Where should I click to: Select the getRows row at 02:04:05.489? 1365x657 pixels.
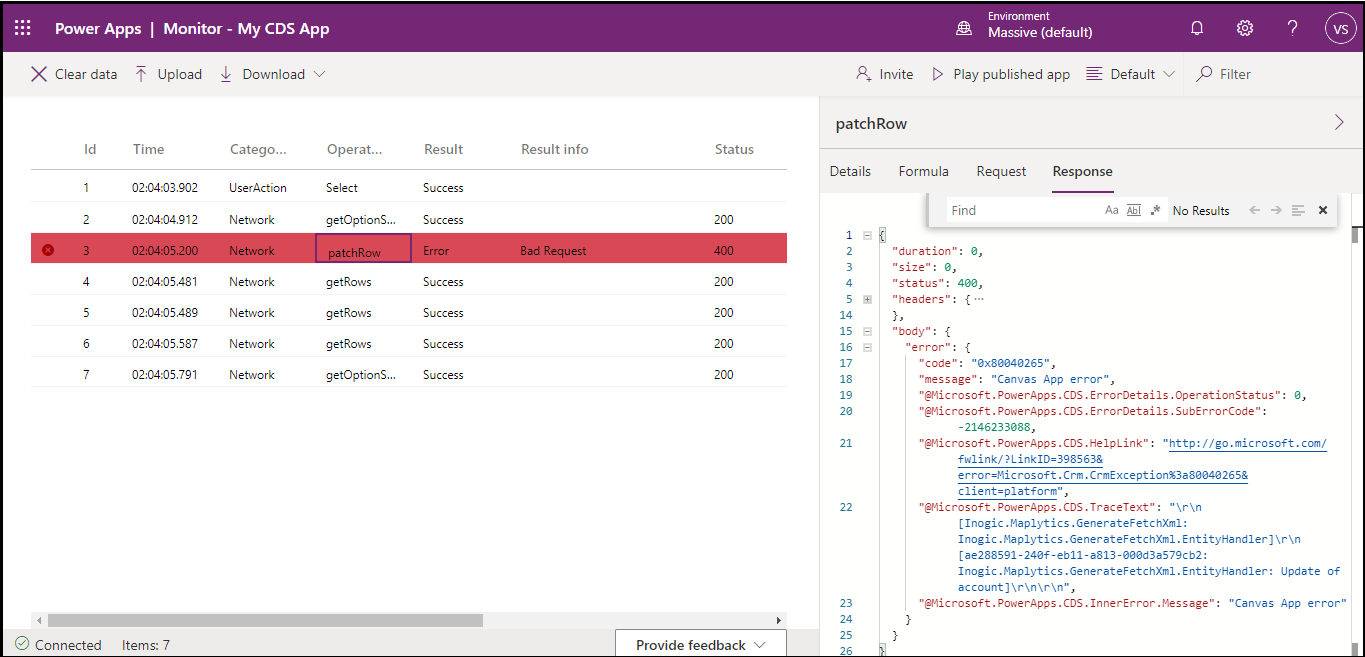pos(409,312)
